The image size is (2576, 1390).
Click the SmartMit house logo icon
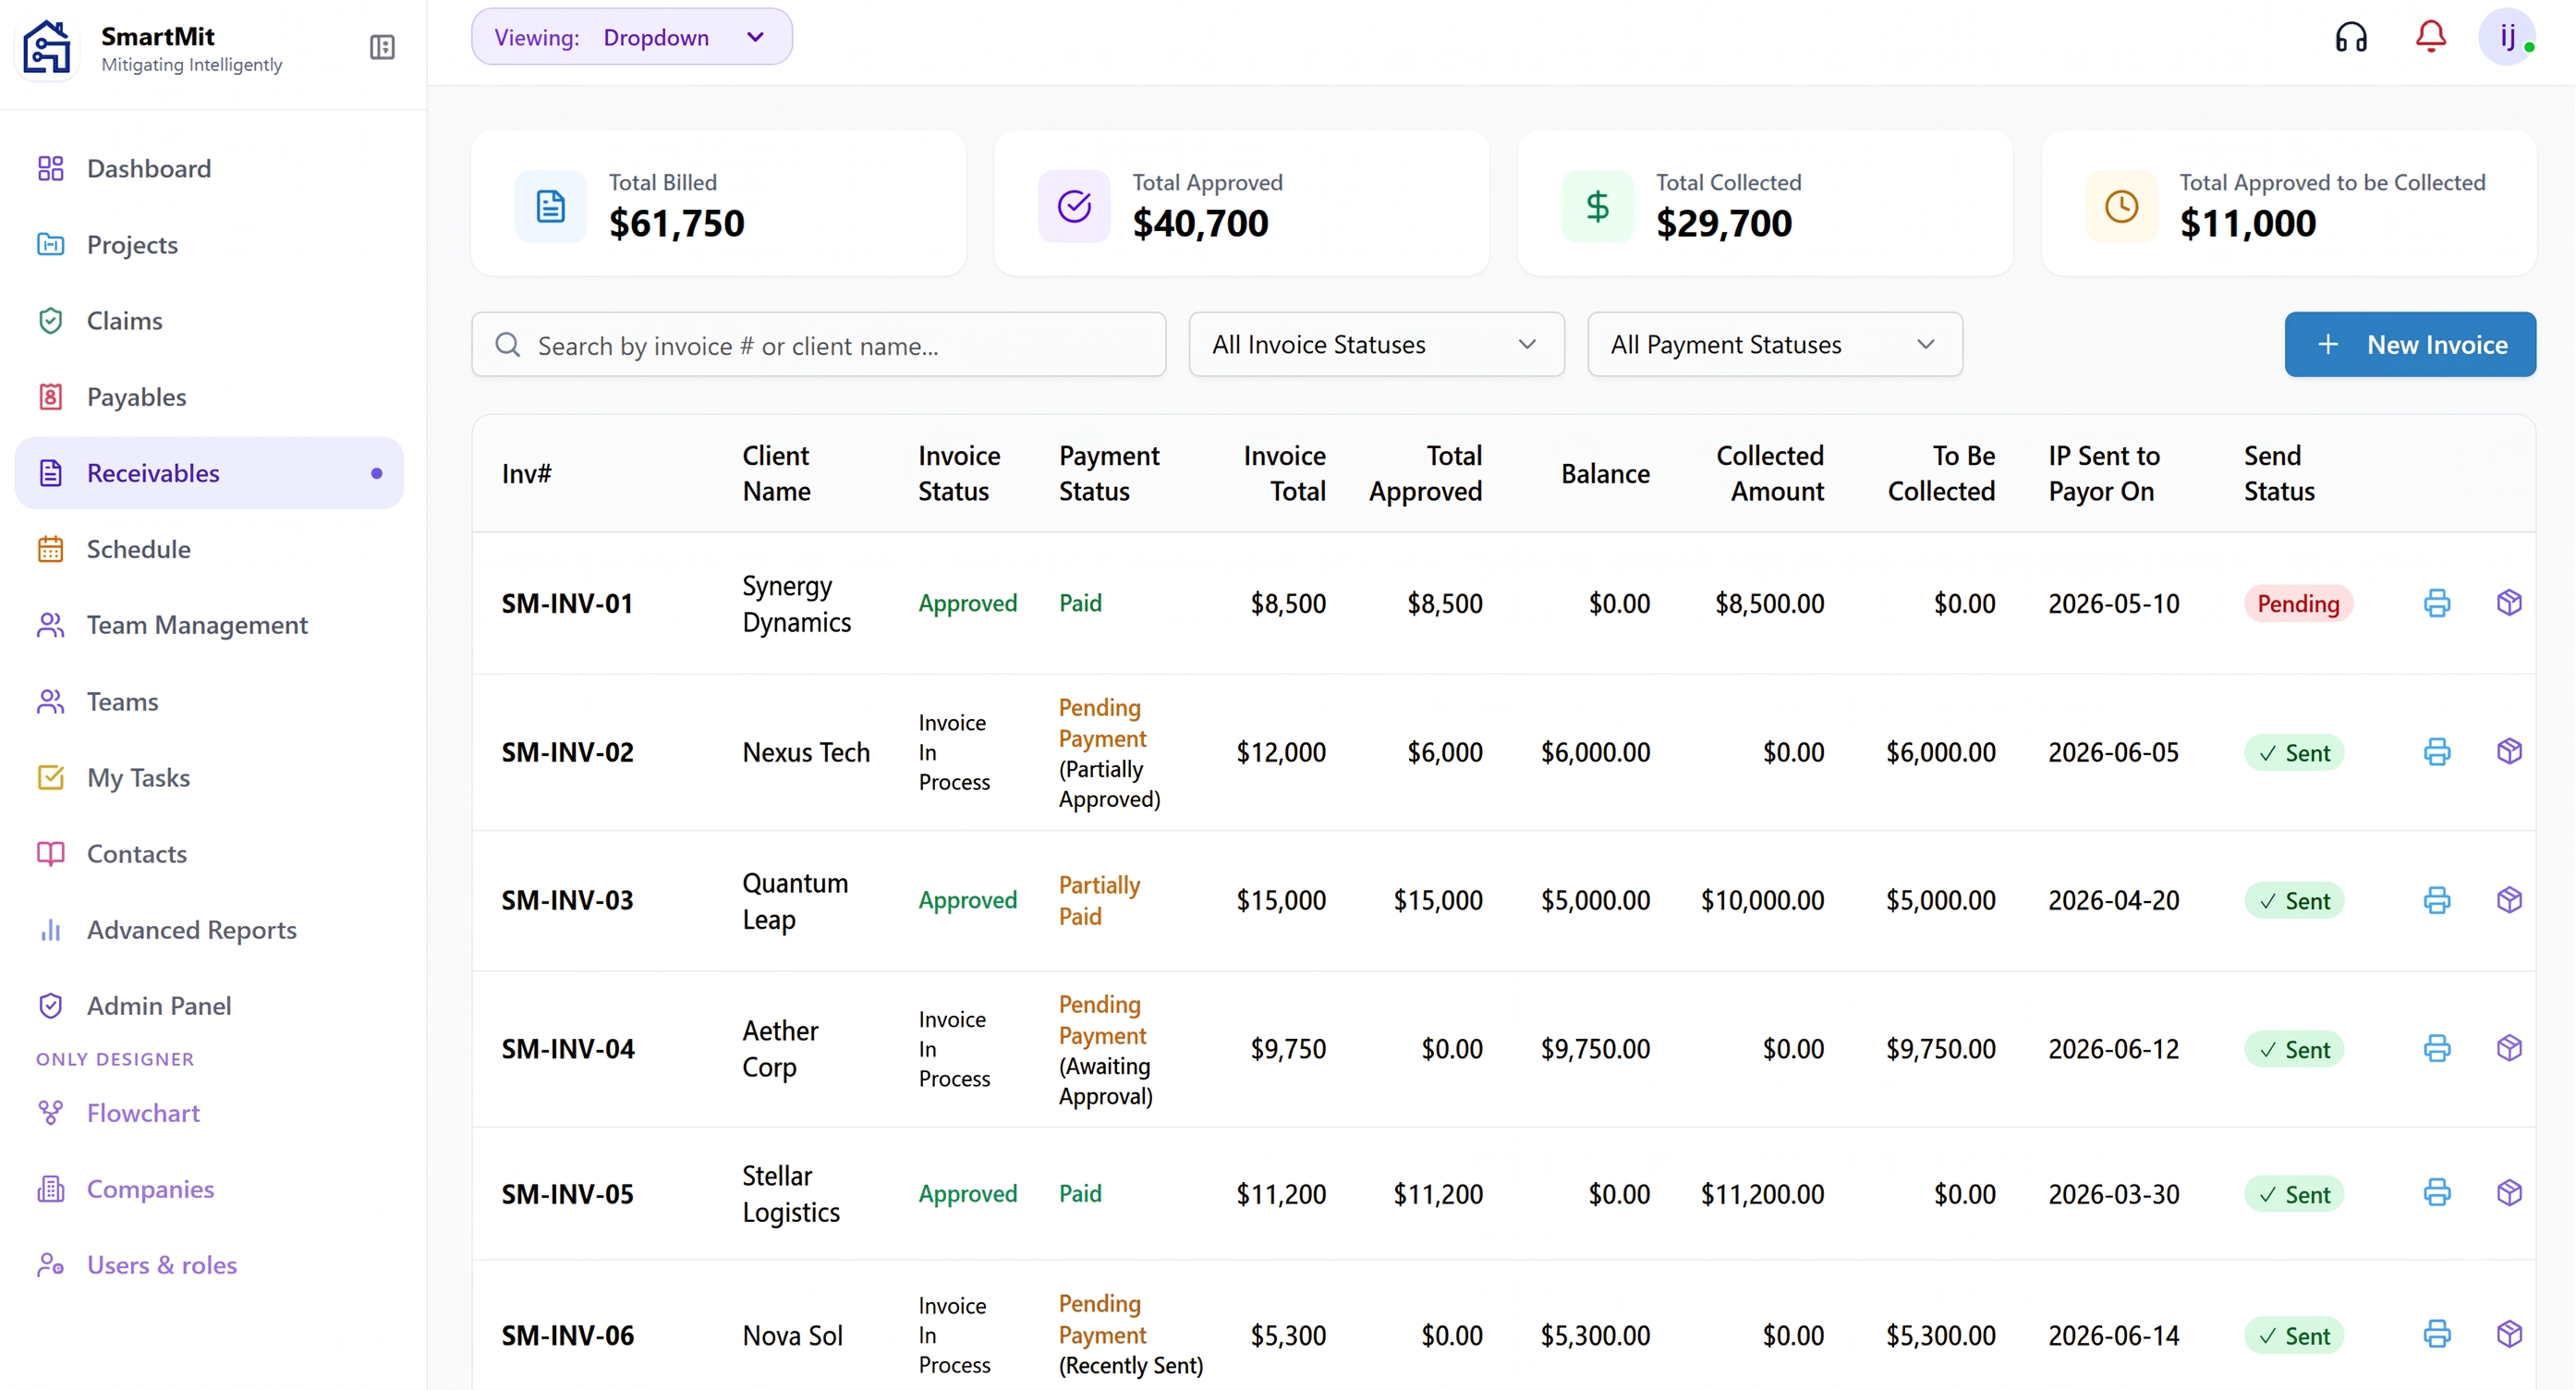pyautogui.click(x=46, y=47)
